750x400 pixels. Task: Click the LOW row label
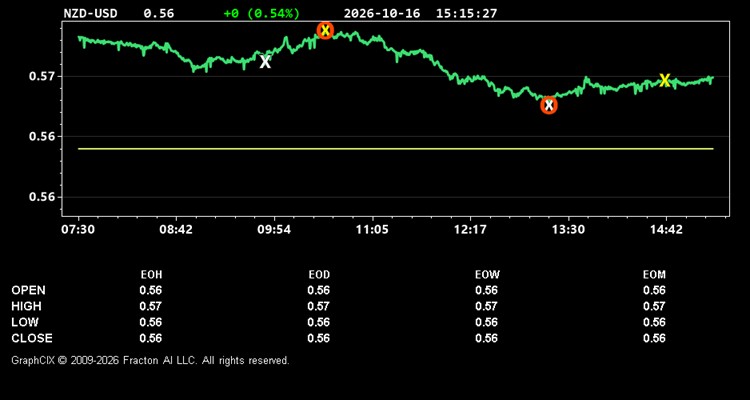tap(25, 322)
